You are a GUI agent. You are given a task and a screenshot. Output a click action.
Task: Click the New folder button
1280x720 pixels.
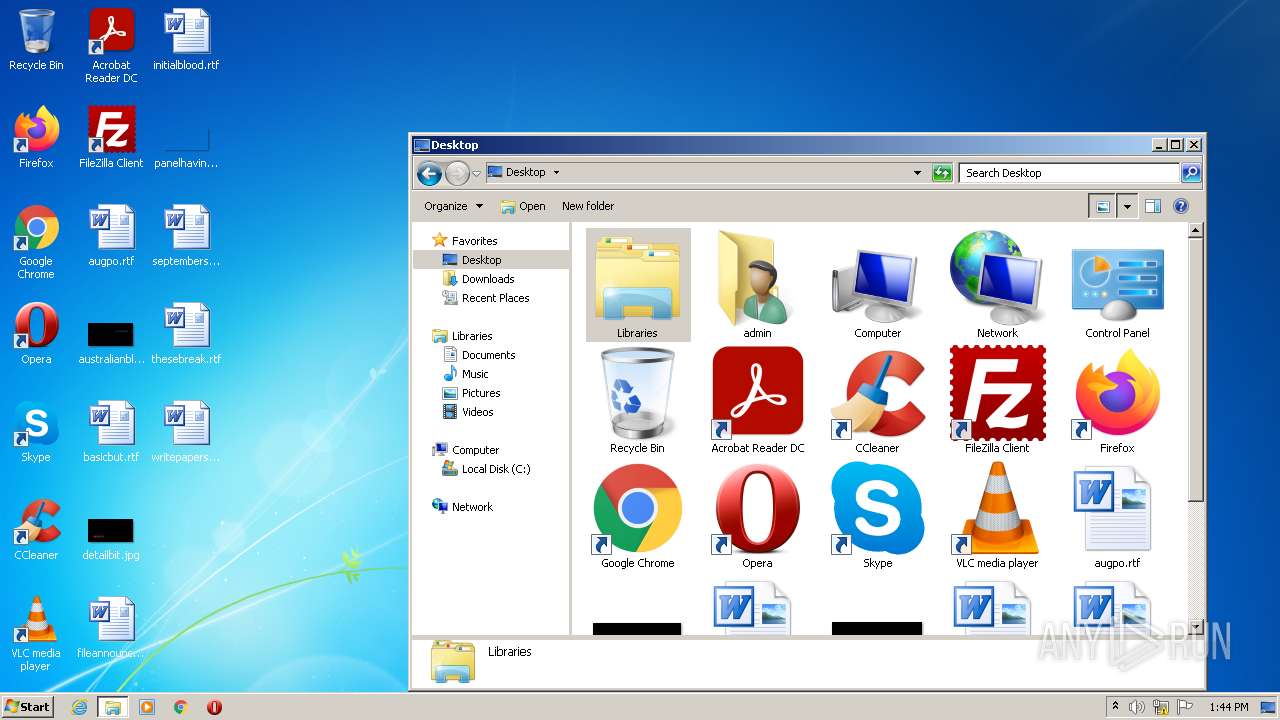588,206
